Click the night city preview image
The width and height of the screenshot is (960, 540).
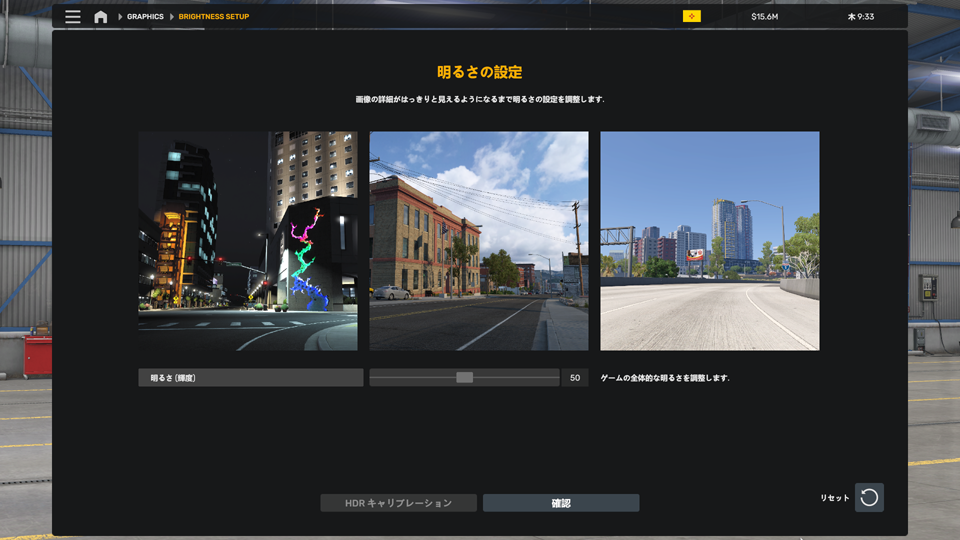point(247,241)
